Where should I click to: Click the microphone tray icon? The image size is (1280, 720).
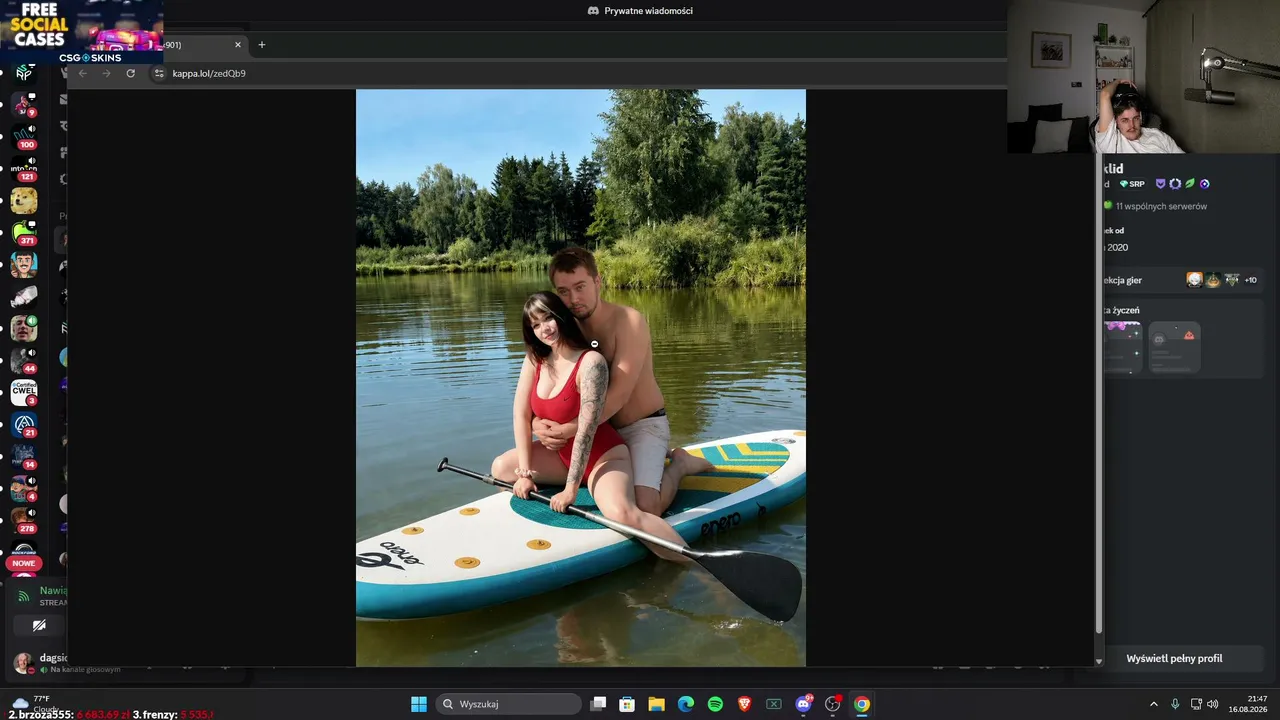point(1175,704)
